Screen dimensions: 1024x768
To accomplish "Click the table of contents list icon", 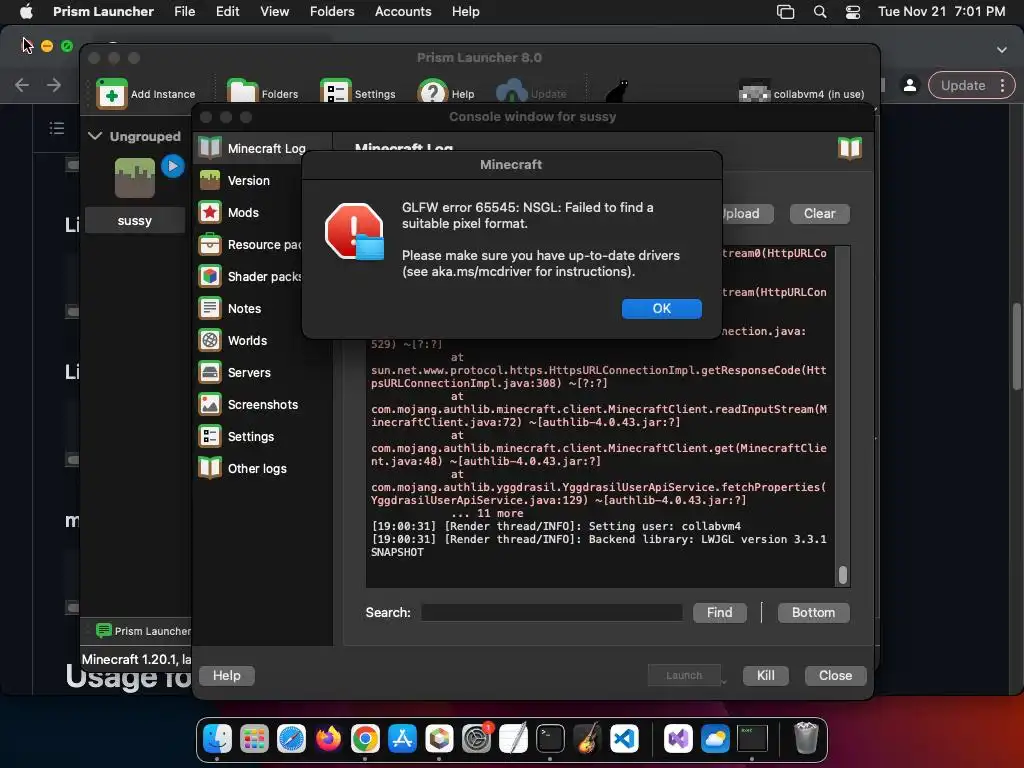I will [57, 128].
